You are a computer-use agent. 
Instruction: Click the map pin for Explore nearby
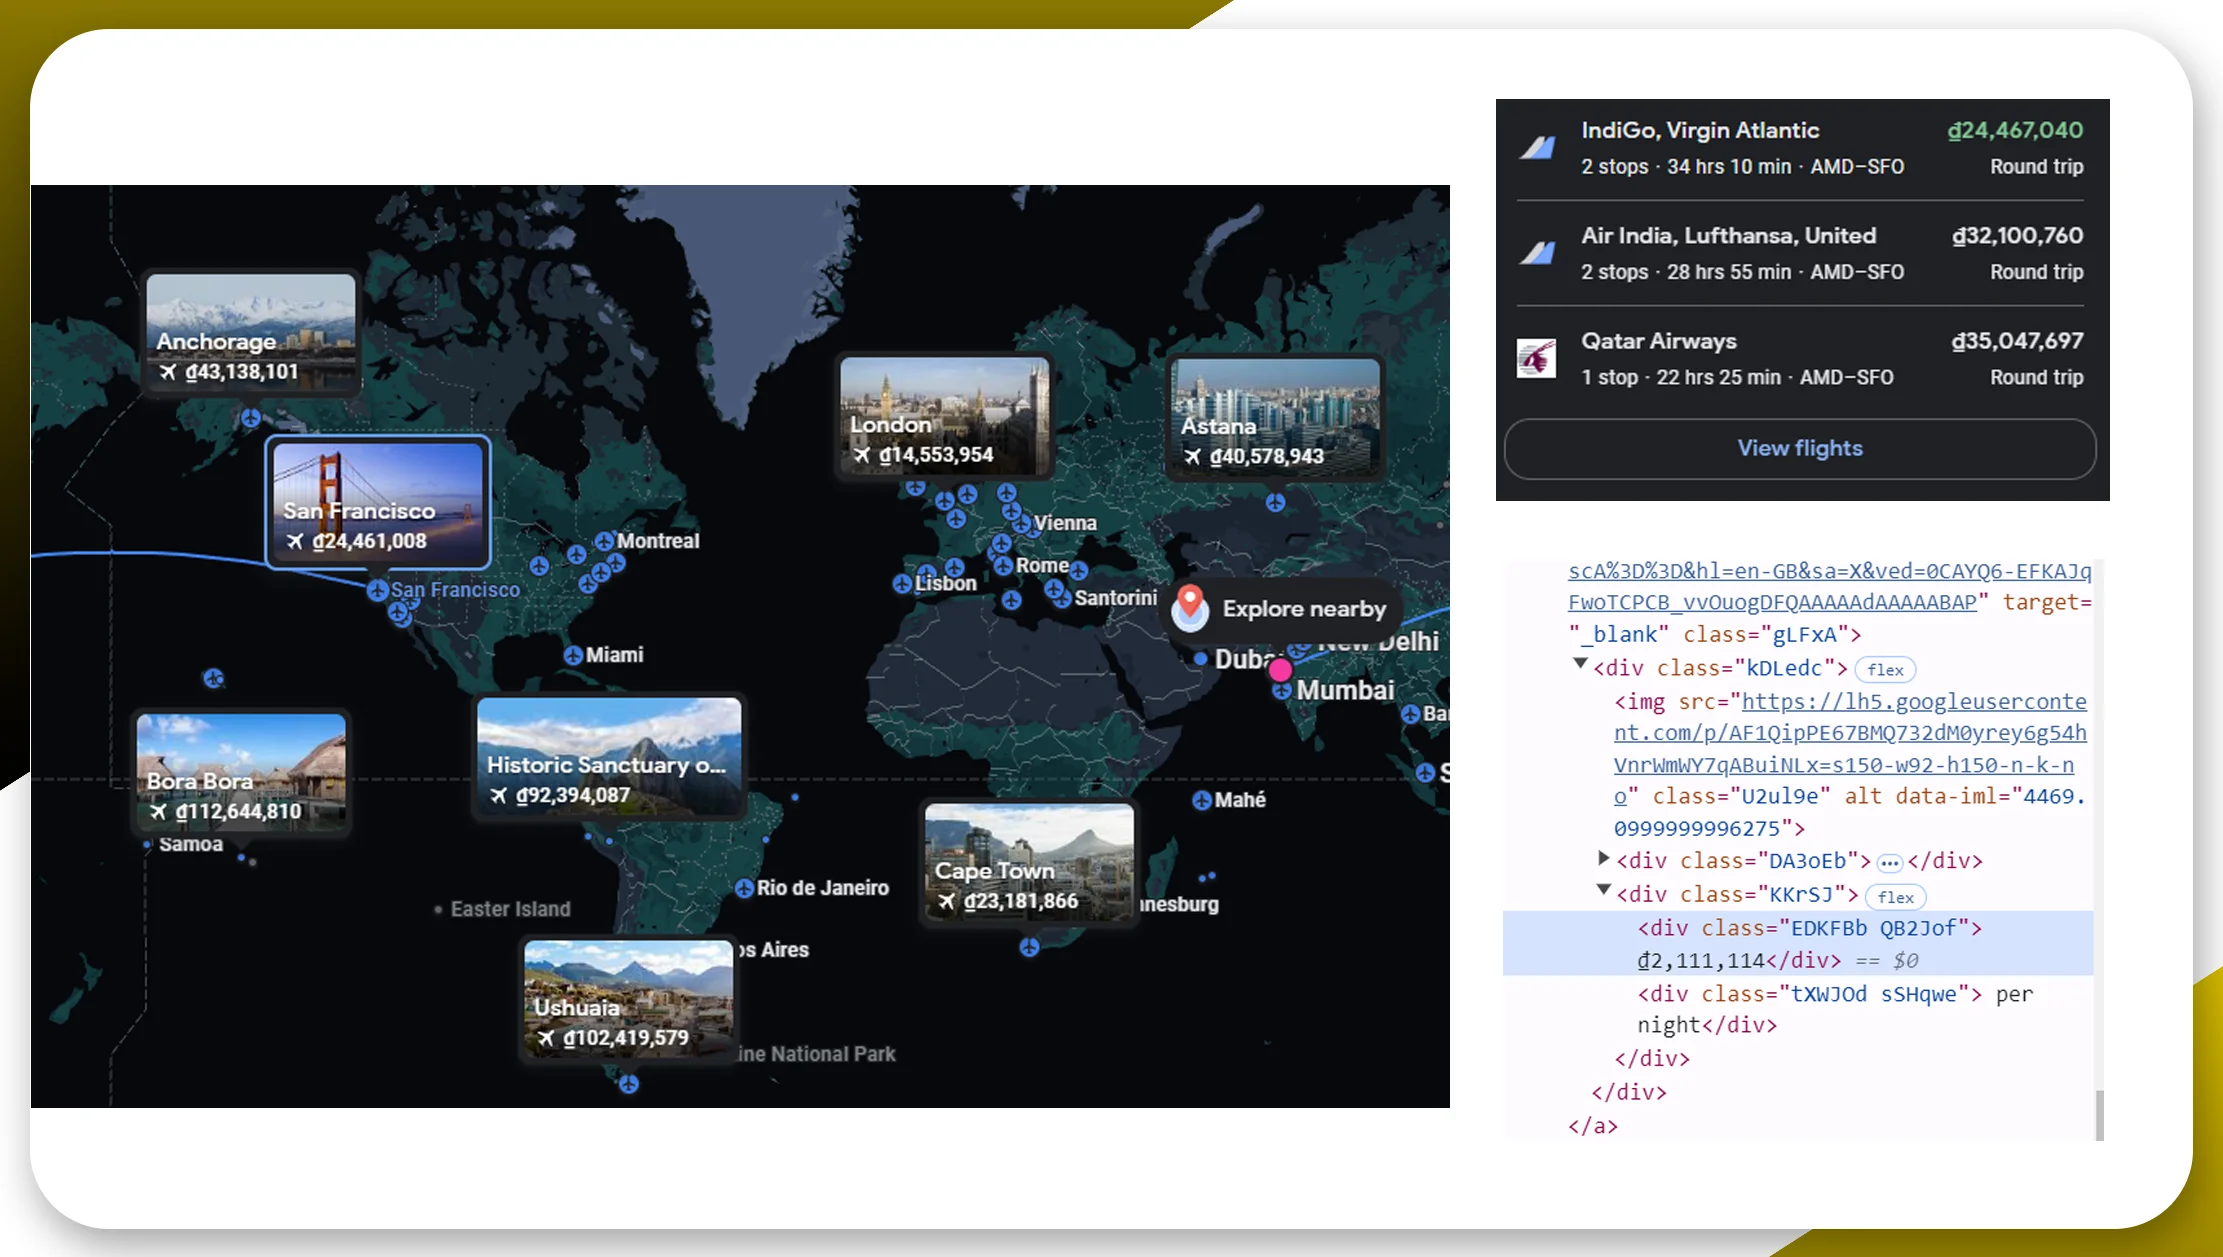pyautogui.click(x=1189, y=605)
